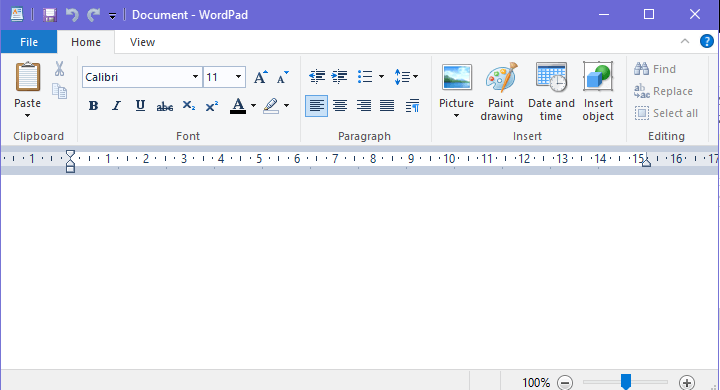Viewport: 720px width, 390px height.
Task: Redo the last action
Action: point(94,15)
